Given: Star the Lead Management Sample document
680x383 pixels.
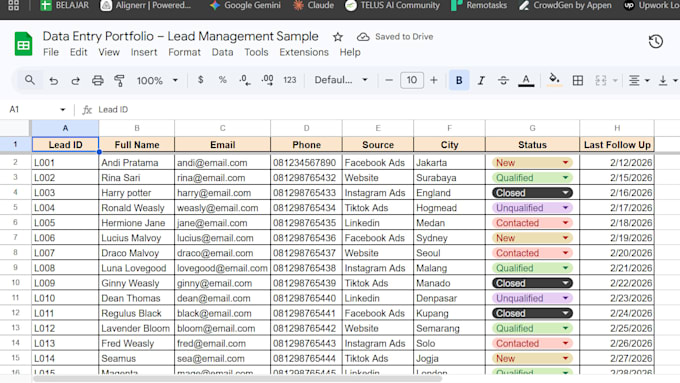Looking at the screenshot, I should (338, 37).
